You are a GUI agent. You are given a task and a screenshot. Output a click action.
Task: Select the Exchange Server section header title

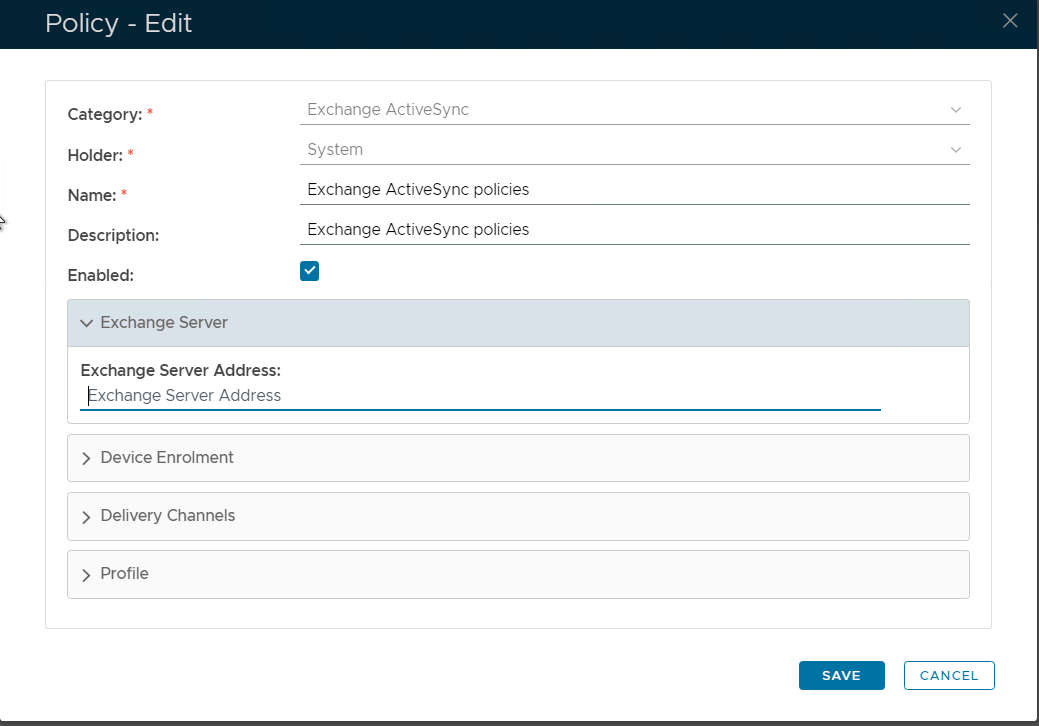point(164,323)
